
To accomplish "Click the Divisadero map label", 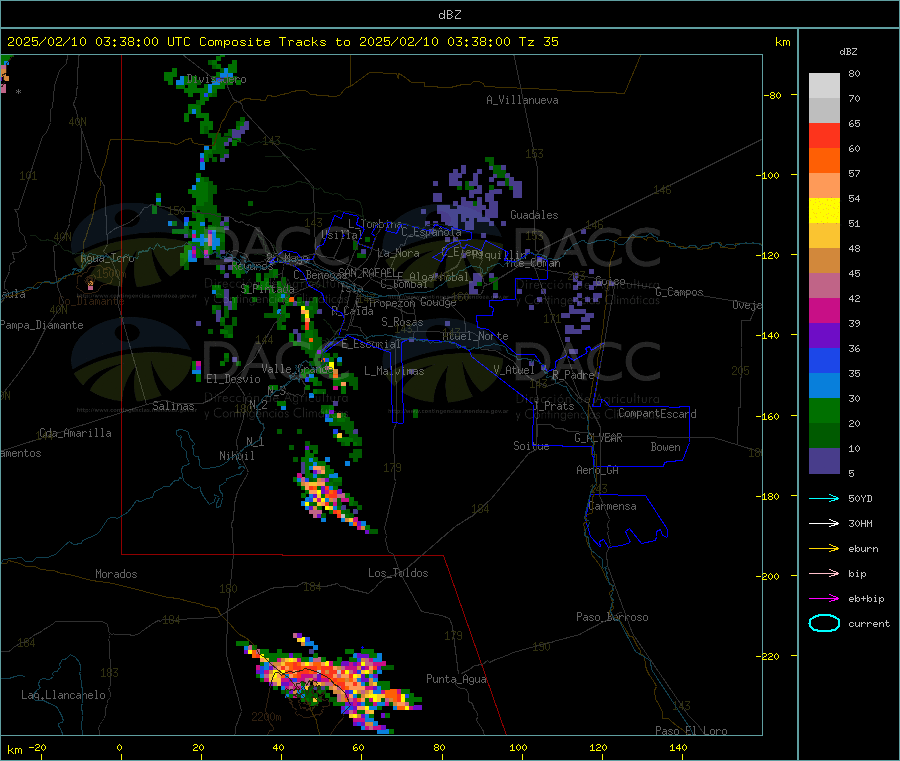I will [x=216, y=79].
